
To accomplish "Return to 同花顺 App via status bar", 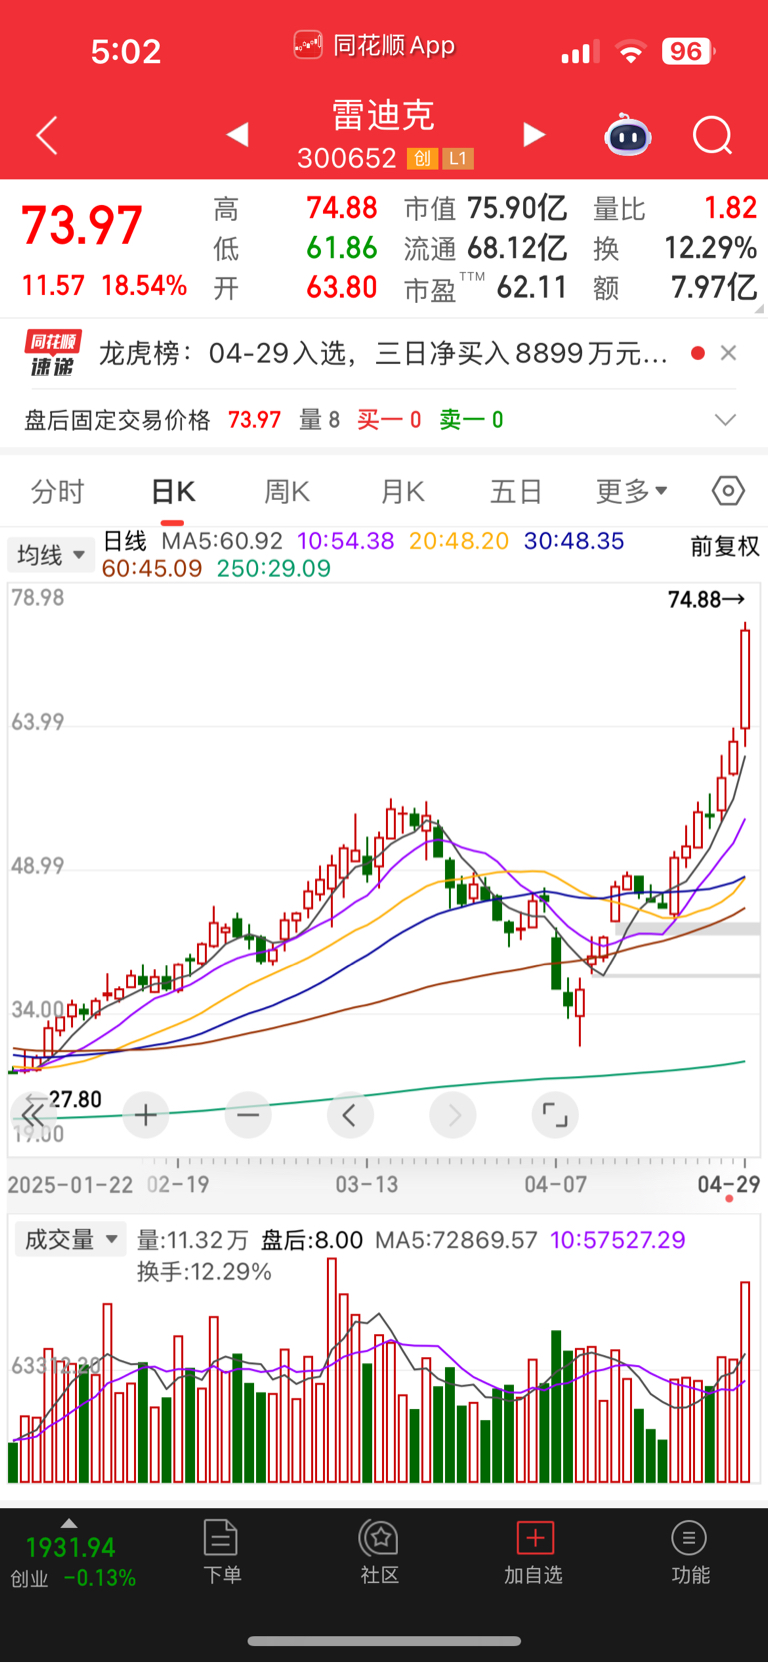I will coord(374,45).
